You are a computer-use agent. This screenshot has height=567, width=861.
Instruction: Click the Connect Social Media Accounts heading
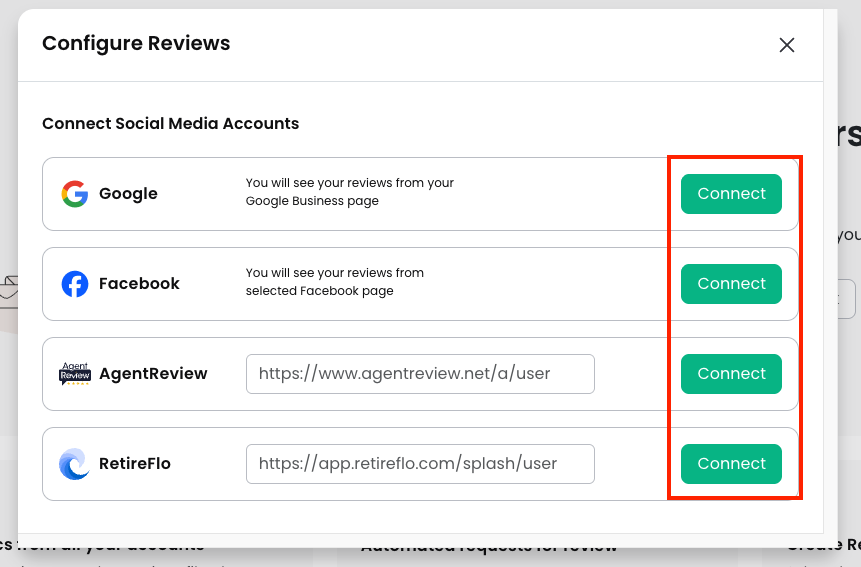(x=171, y=123)
